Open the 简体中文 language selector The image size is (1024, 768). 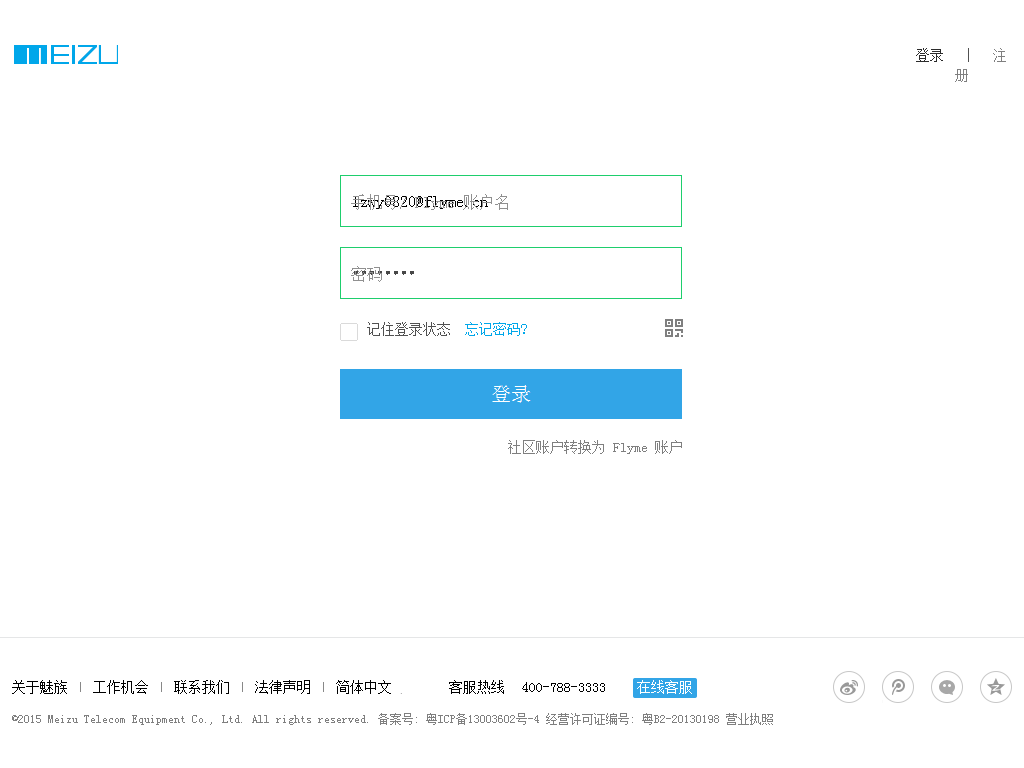[x=364, y=687]
